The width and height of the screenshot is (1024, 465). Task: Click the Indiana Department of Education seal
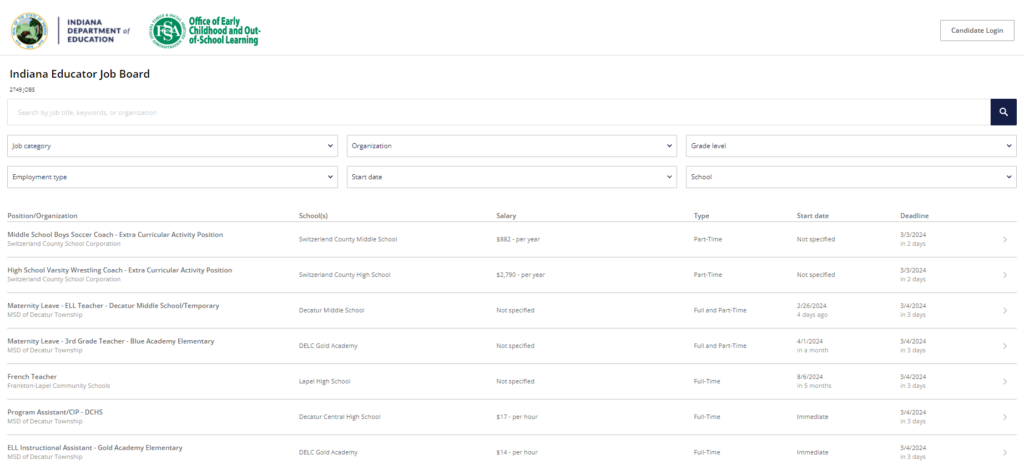(29, 31)
